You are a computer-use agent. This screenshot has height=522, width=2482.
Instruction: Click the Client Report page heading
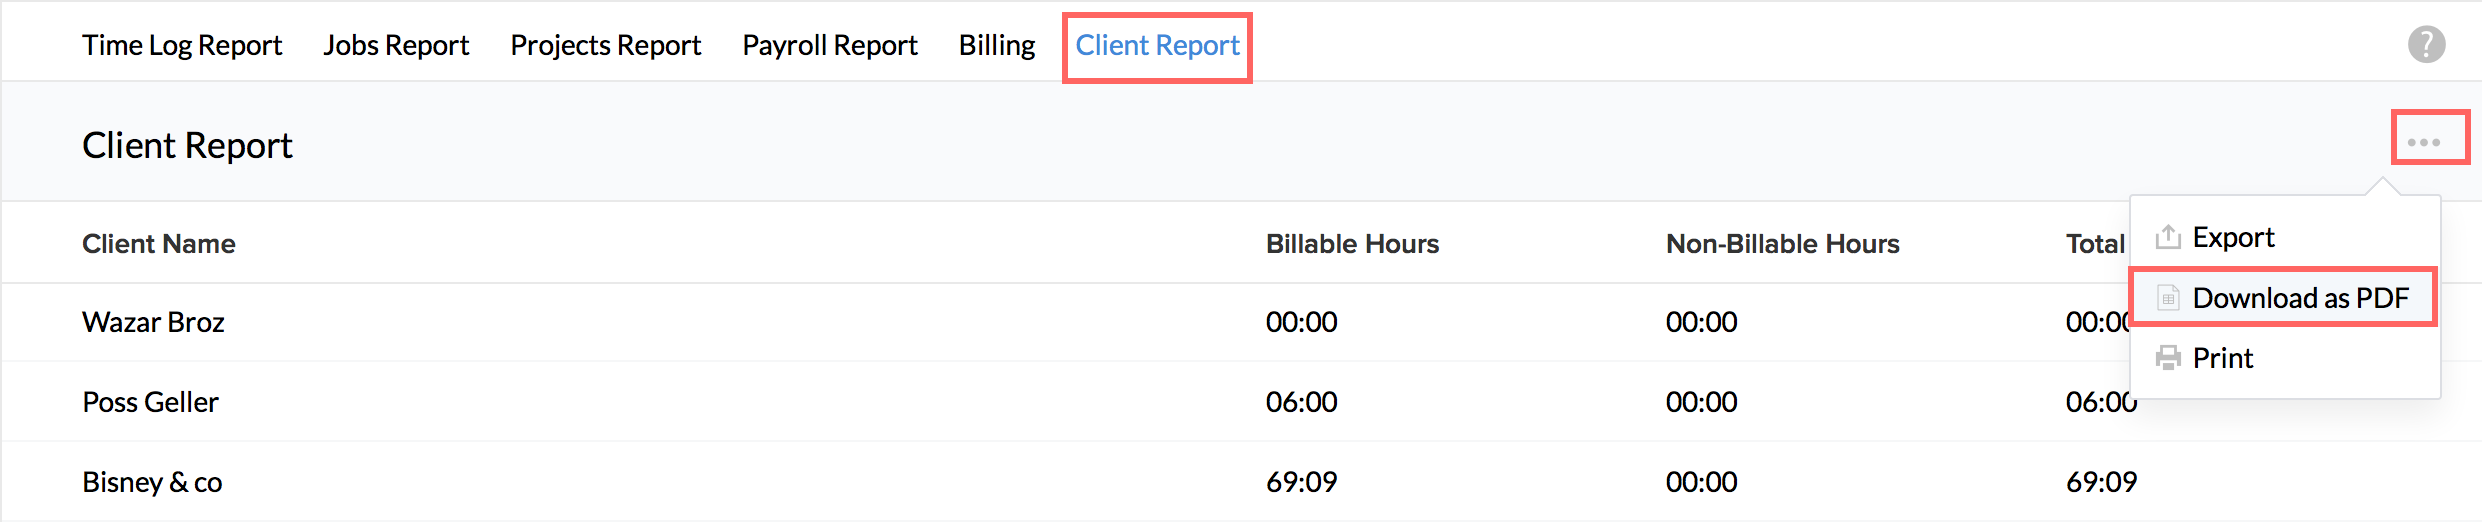point(187,146)
